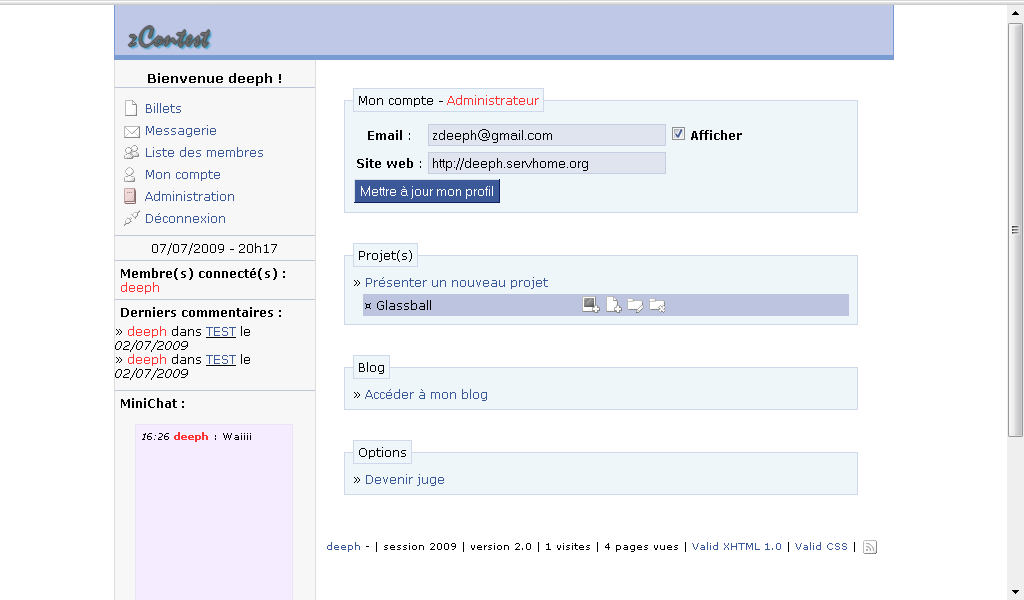Uncheck the Afficher email checkbox
Image resolution: width=1024 pixels, height=600 pixels.
(x=678, y=134)
